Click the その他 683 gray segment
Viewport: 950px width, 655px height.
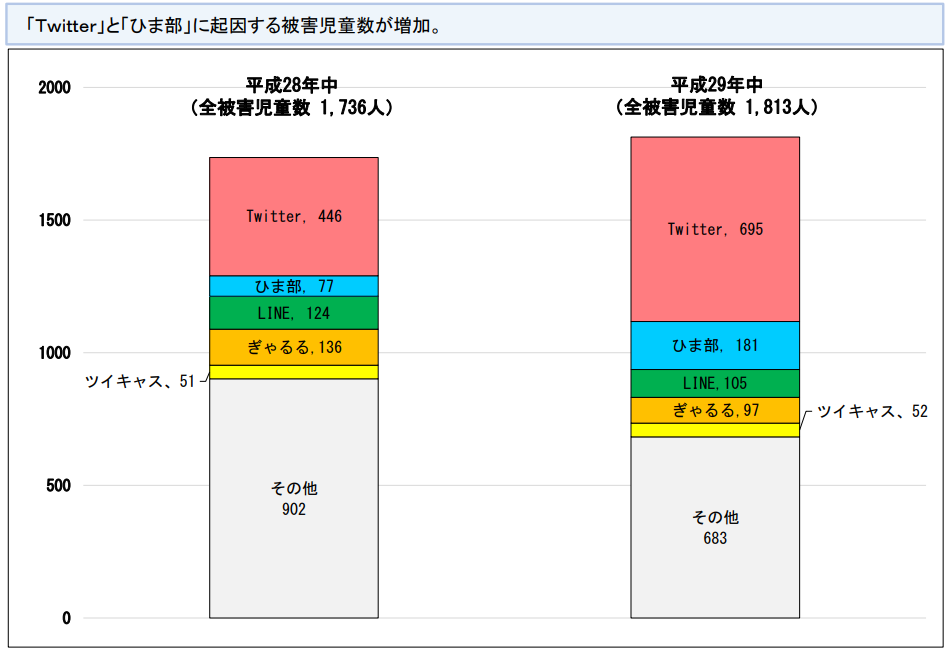point(715,527)
